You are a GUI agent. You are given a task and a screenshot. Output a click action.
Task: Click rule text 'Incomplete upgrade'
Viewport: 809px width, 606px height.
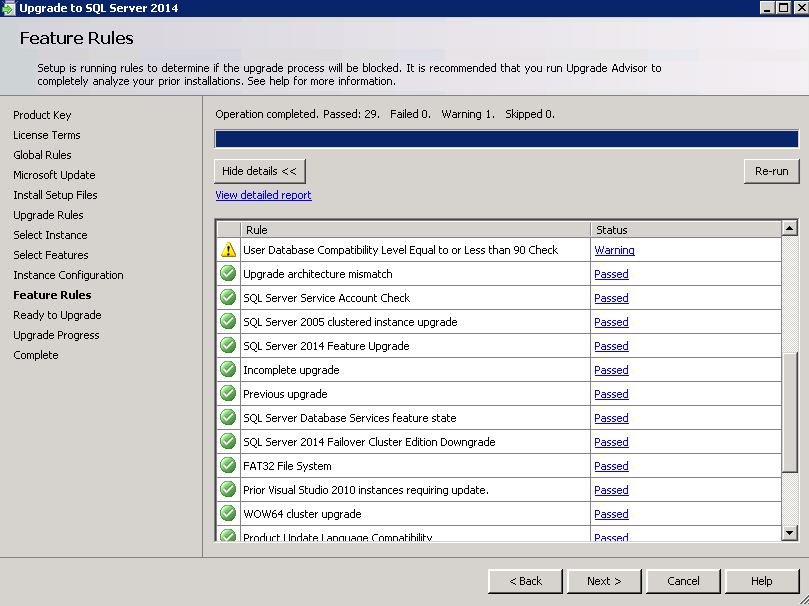point(291,370)
